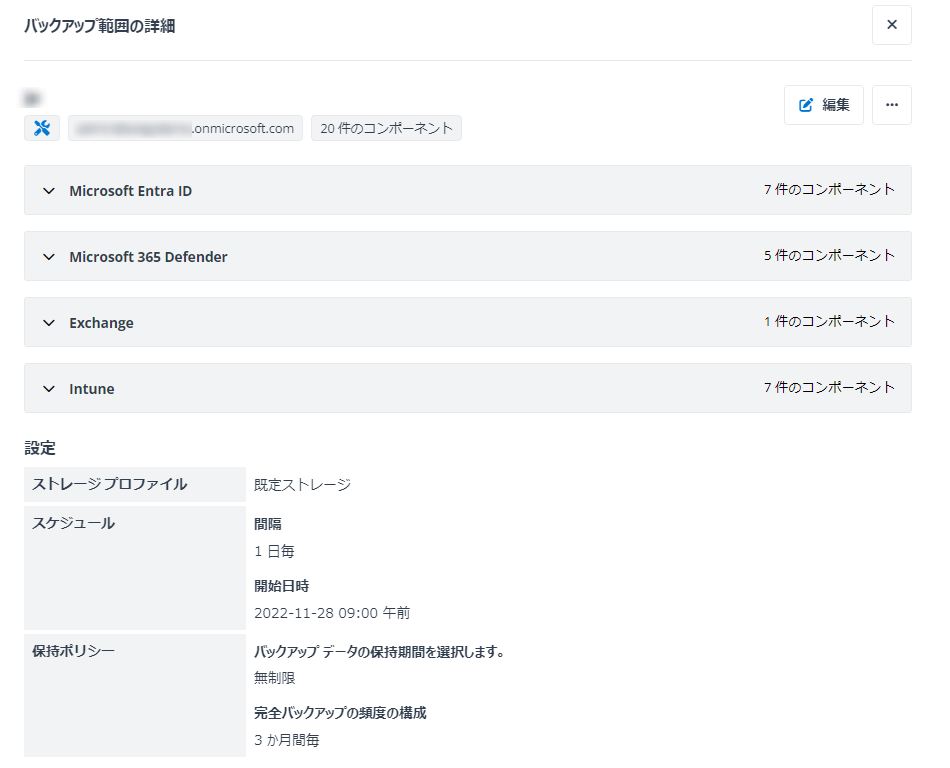Click the 3 か月間毎 frequency value
The height and width of the screenshot is (768, 950).
[287, 740]
